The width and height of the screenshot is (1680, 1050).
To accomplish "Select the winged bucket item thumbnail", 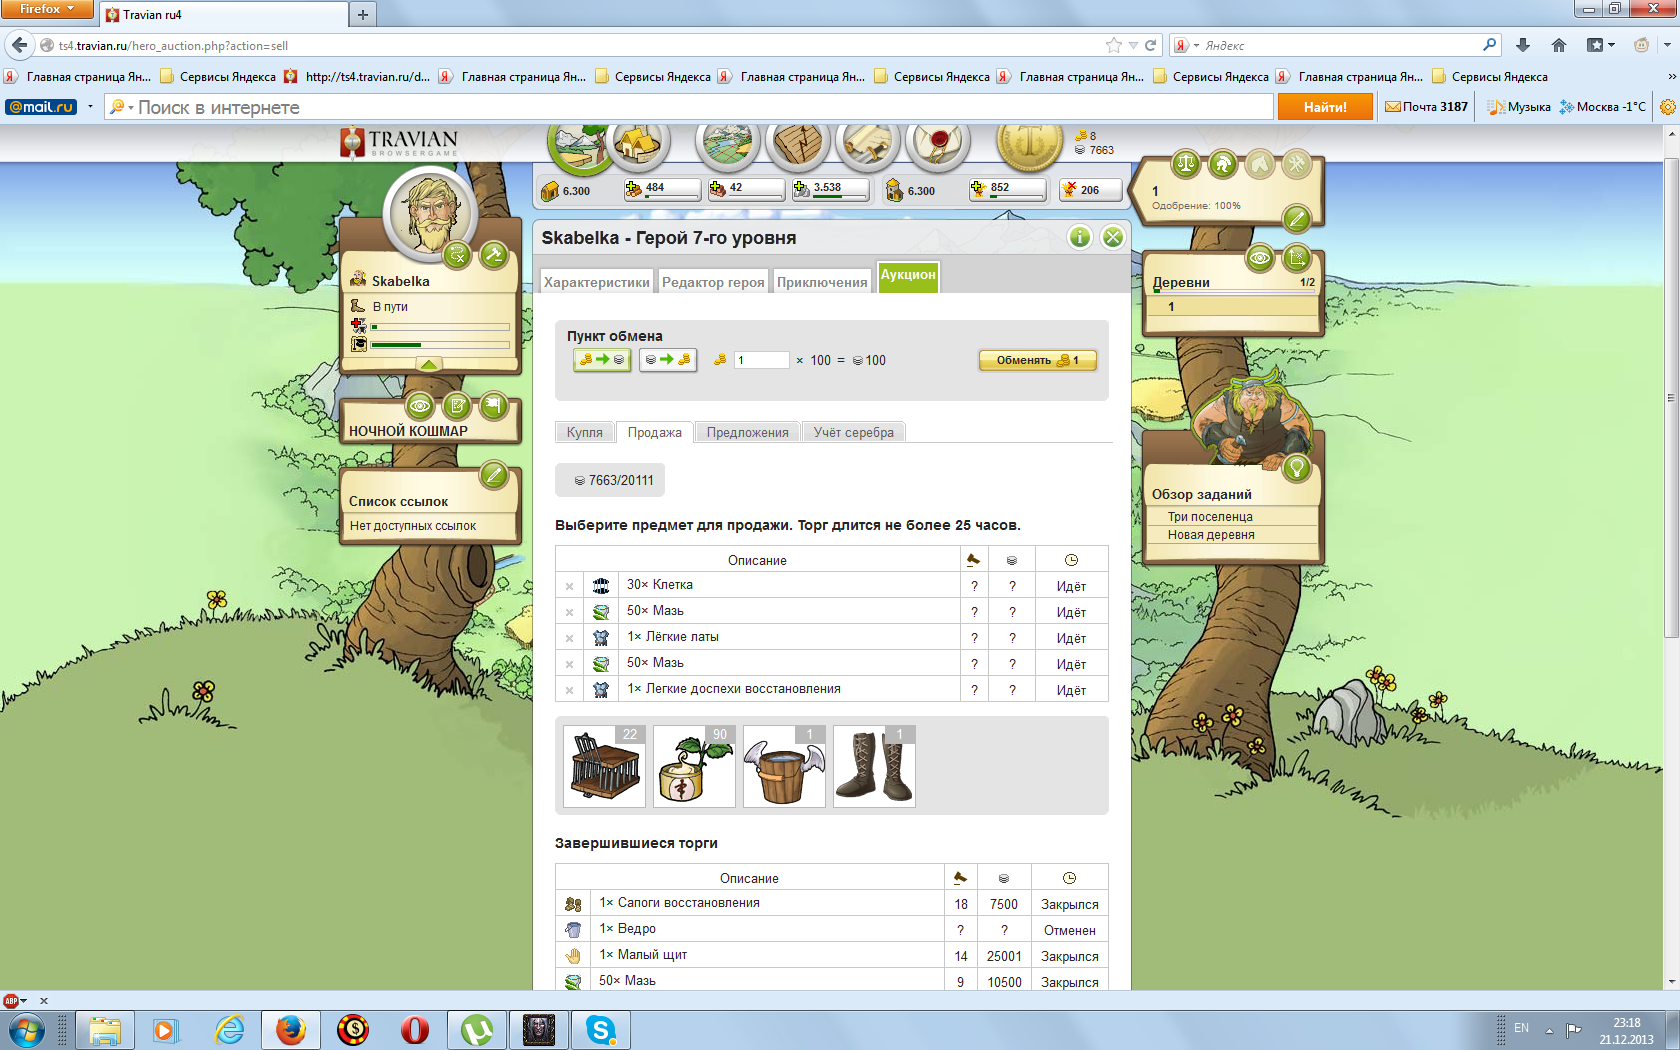I will [784, 766].
